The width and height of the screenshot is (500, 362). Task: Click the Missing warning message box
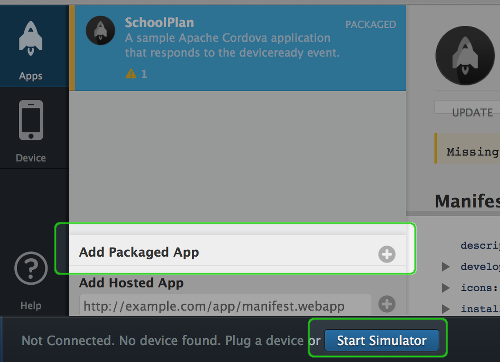467,149
